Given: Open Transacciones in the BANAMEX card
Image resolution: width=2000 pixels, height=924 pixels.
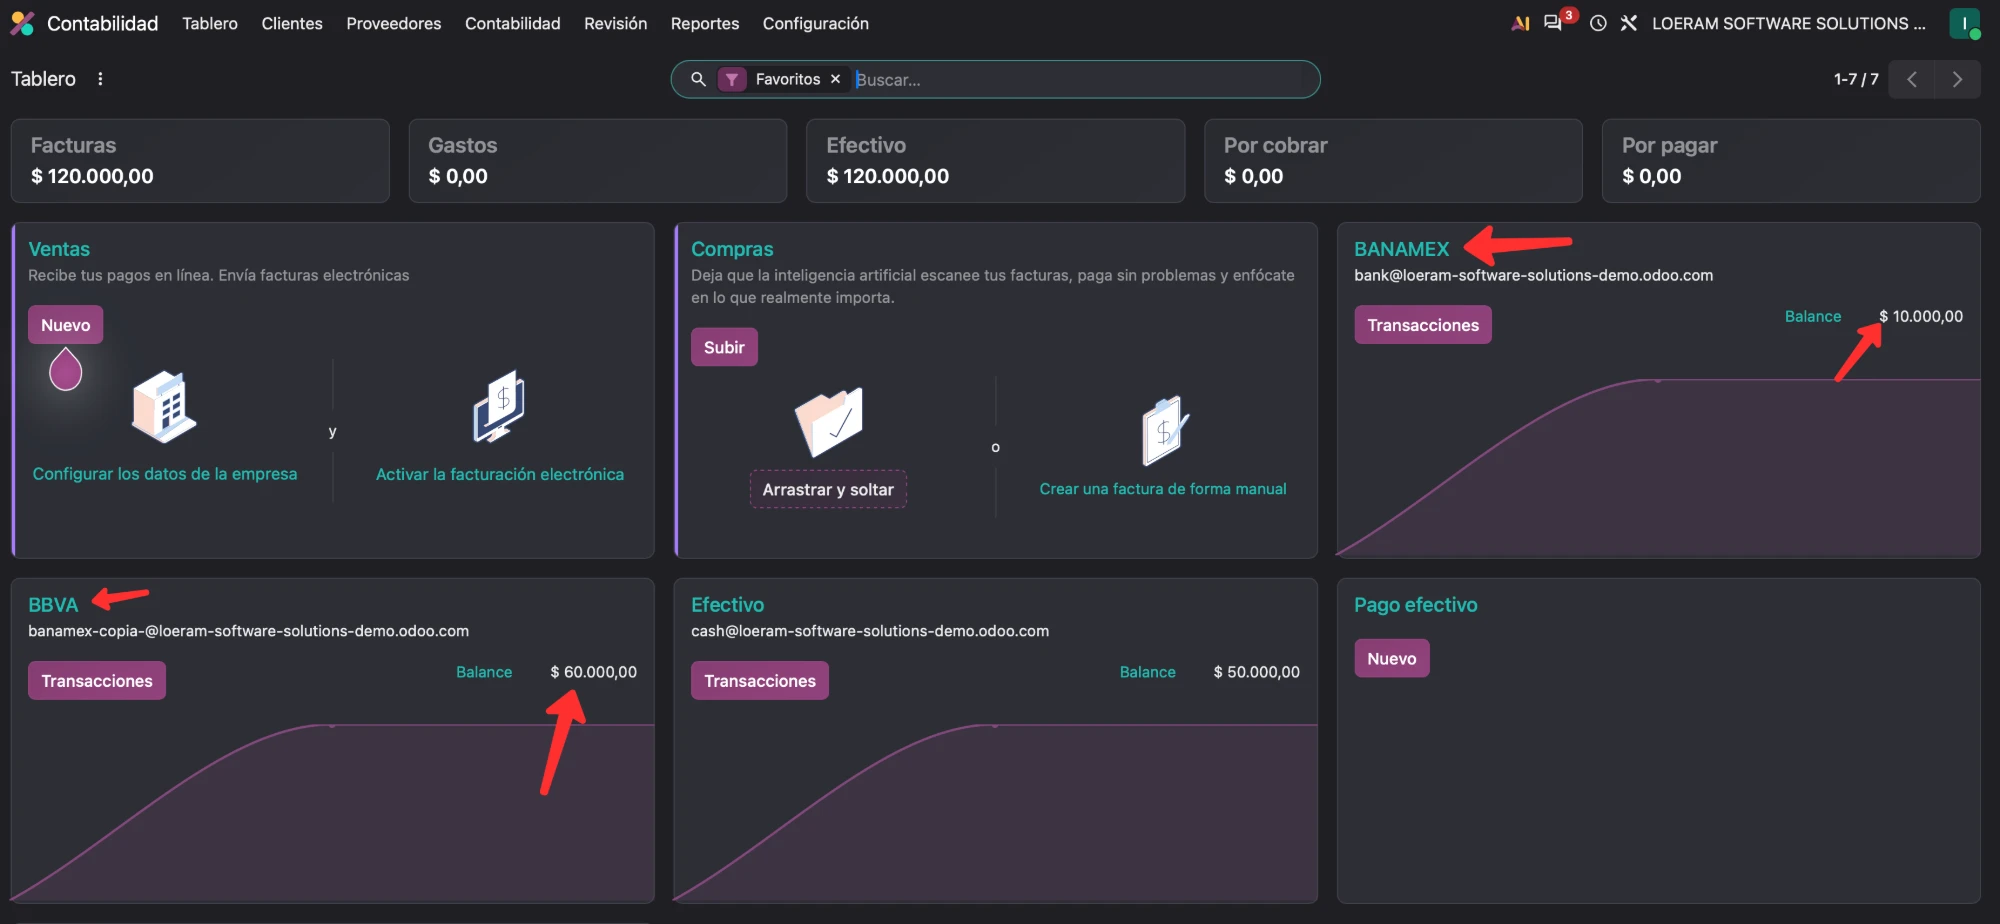Looking at the screenshot, I should tap(1423, 325).
